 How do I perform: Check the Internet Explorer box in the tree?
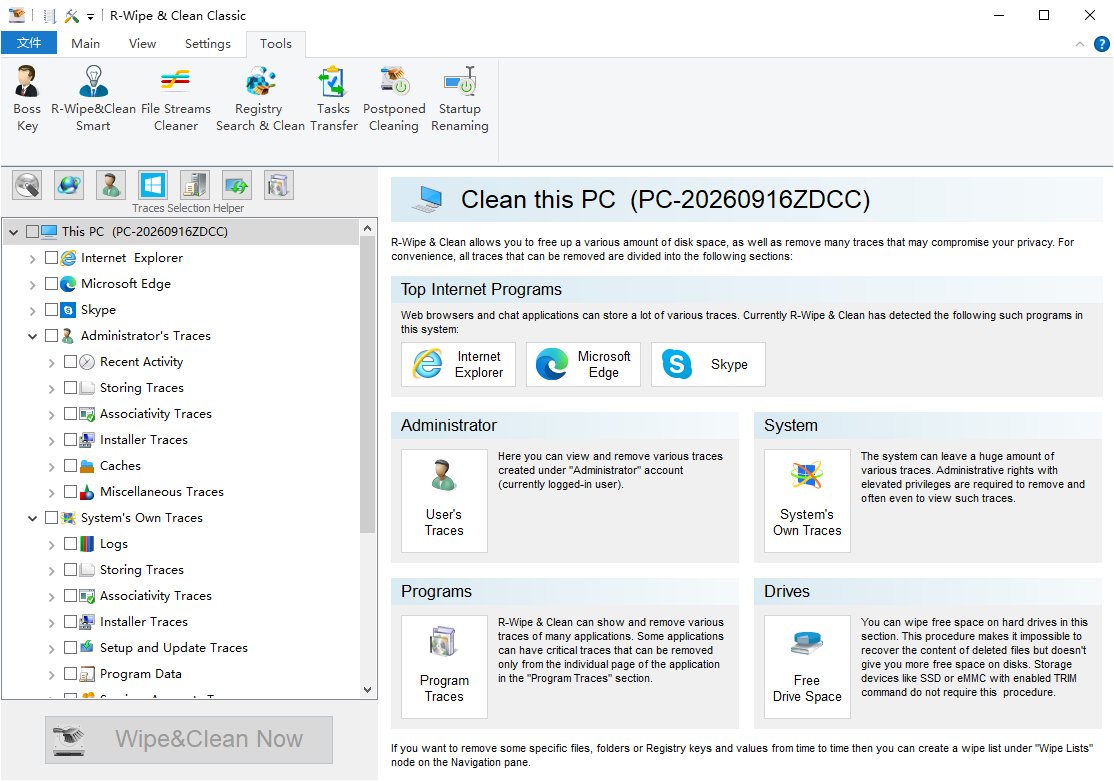point(51,257)
